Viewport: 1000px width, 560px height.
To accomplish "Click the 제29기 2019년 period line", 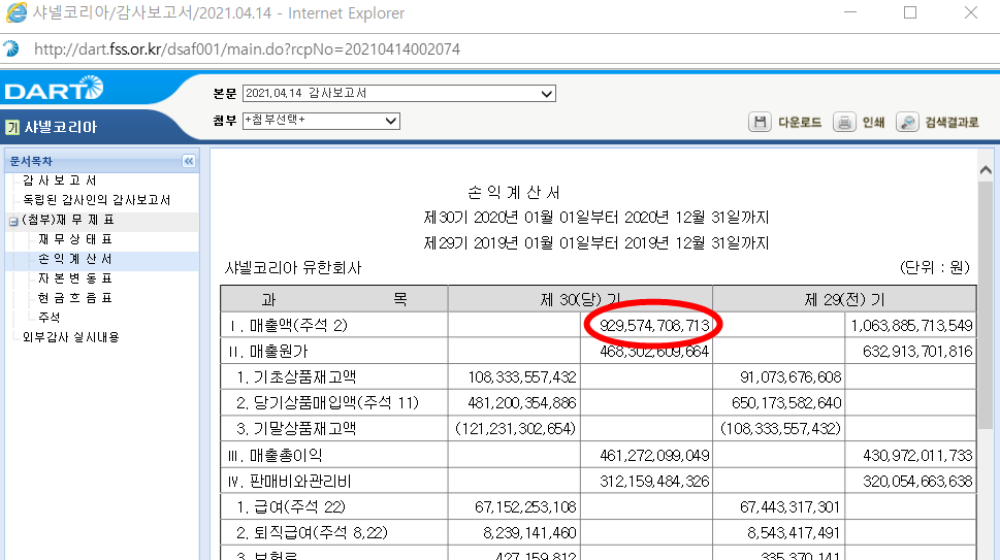I will point(596,243).
